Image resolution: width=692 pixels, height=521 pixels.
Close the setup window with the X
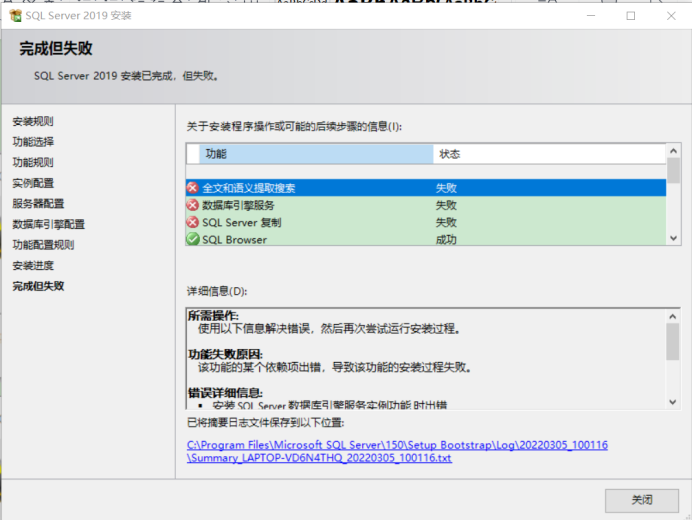(x=671, y=15)
